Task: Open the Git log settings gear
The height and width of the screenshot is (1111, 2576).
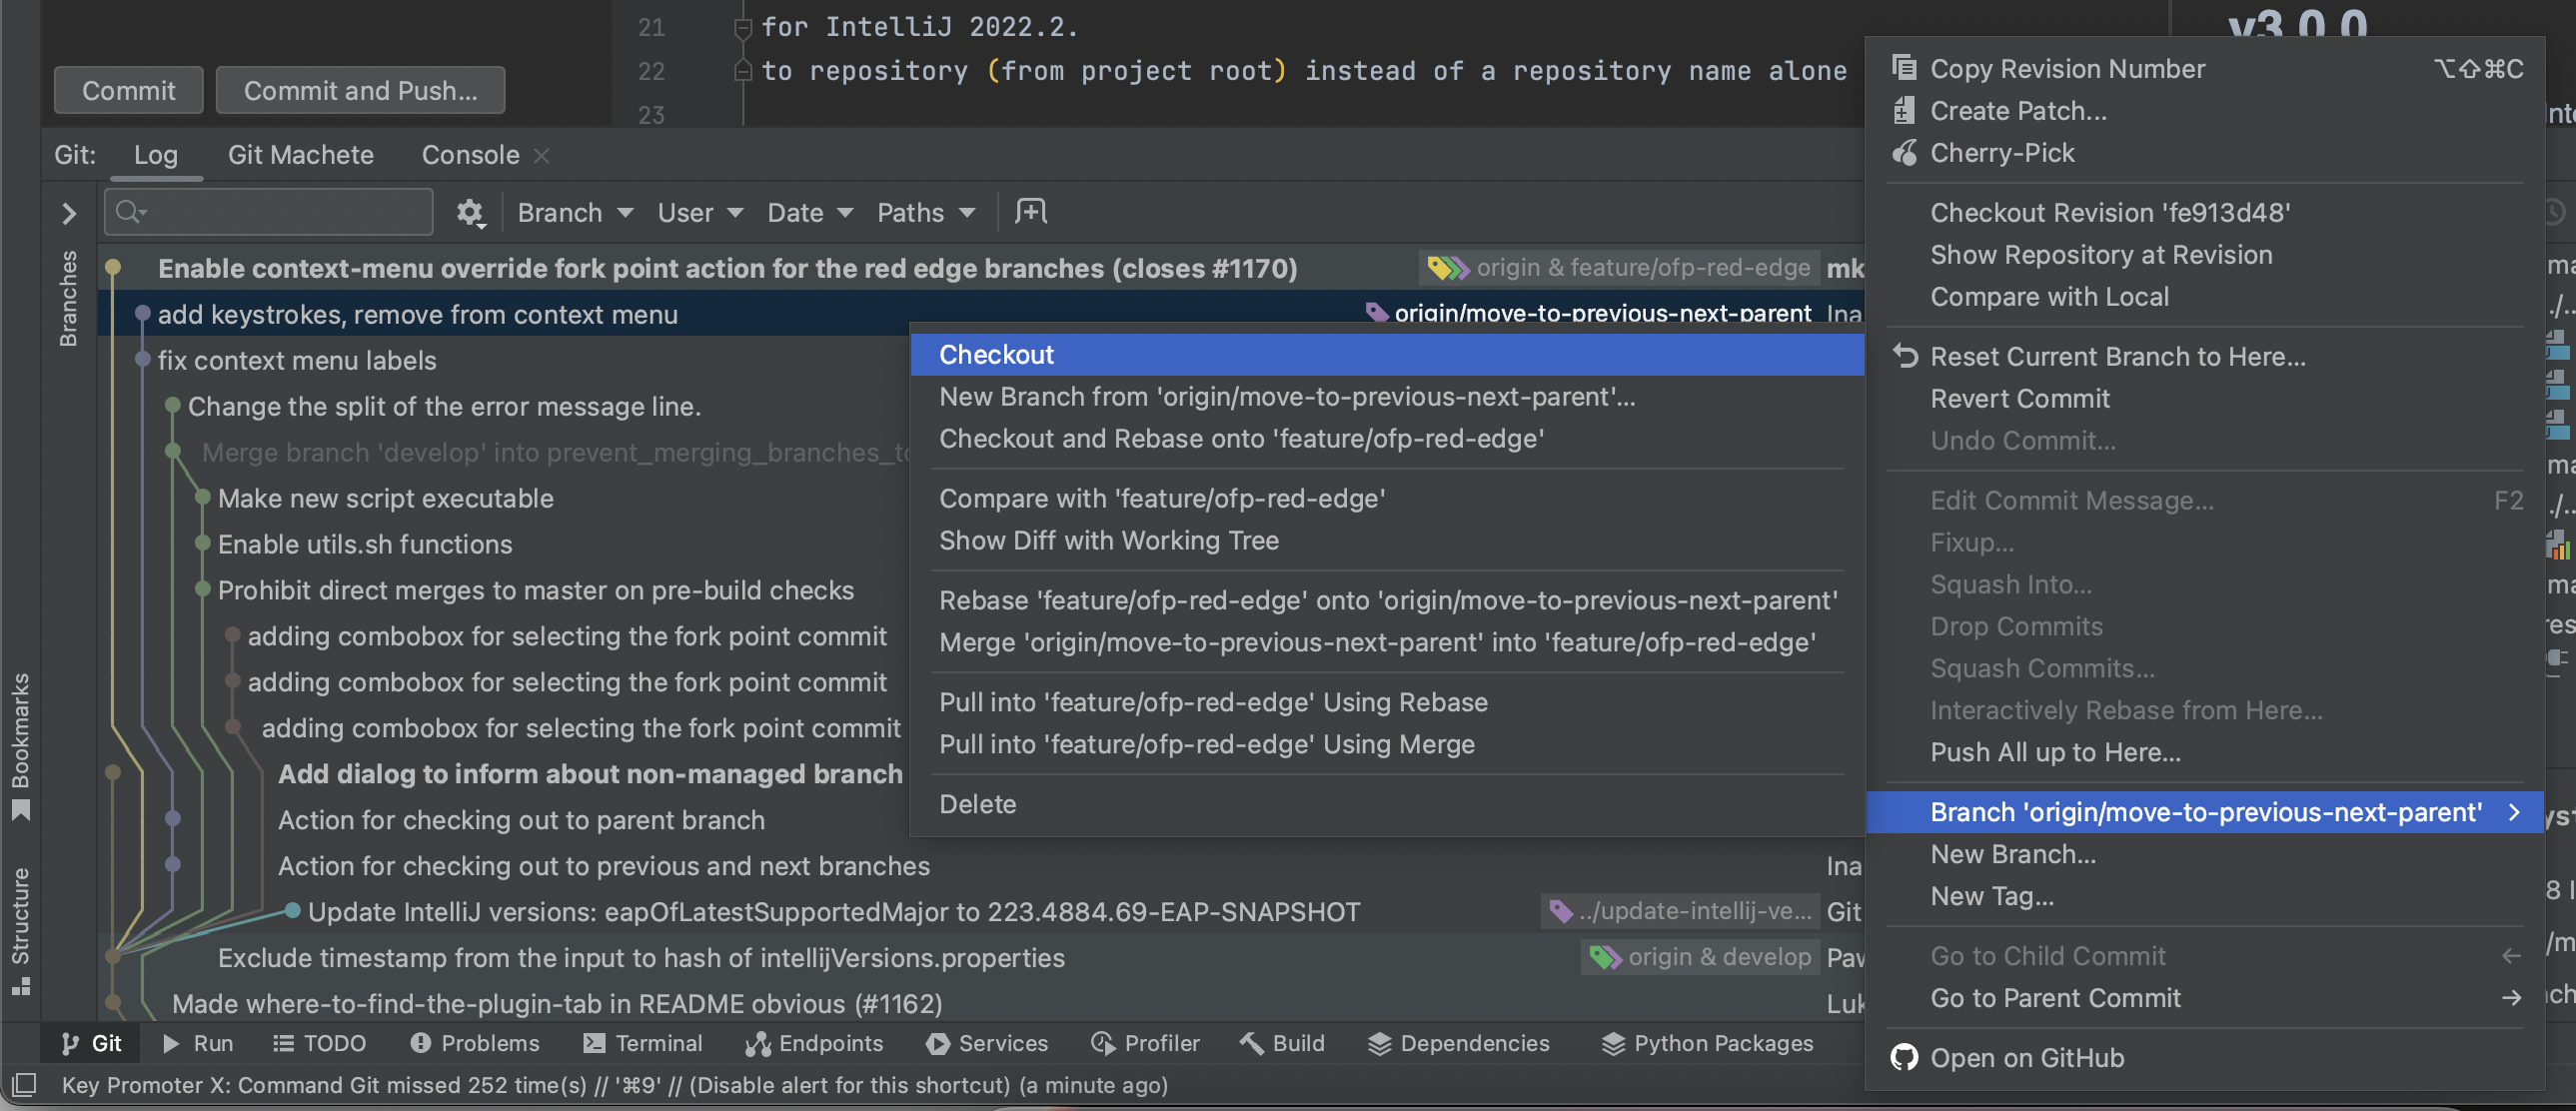Action: [x=470, y=212]
